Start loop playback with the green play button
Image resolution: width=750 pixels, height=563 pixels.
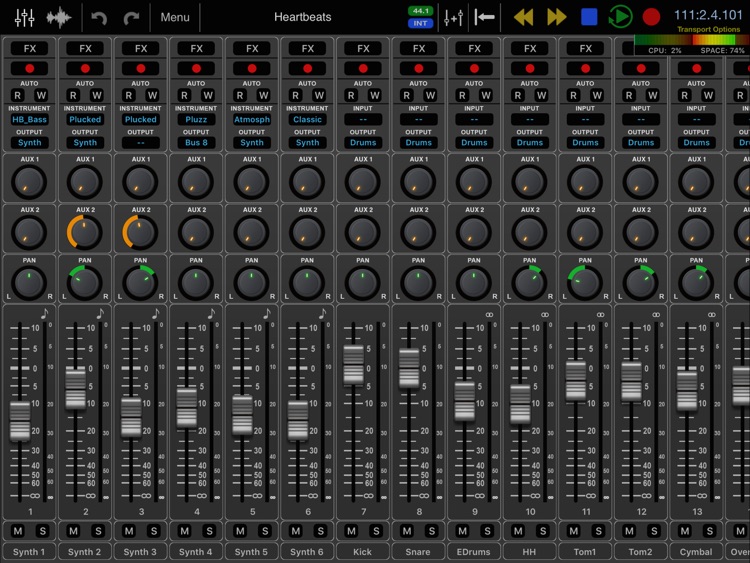pos(620,17)
